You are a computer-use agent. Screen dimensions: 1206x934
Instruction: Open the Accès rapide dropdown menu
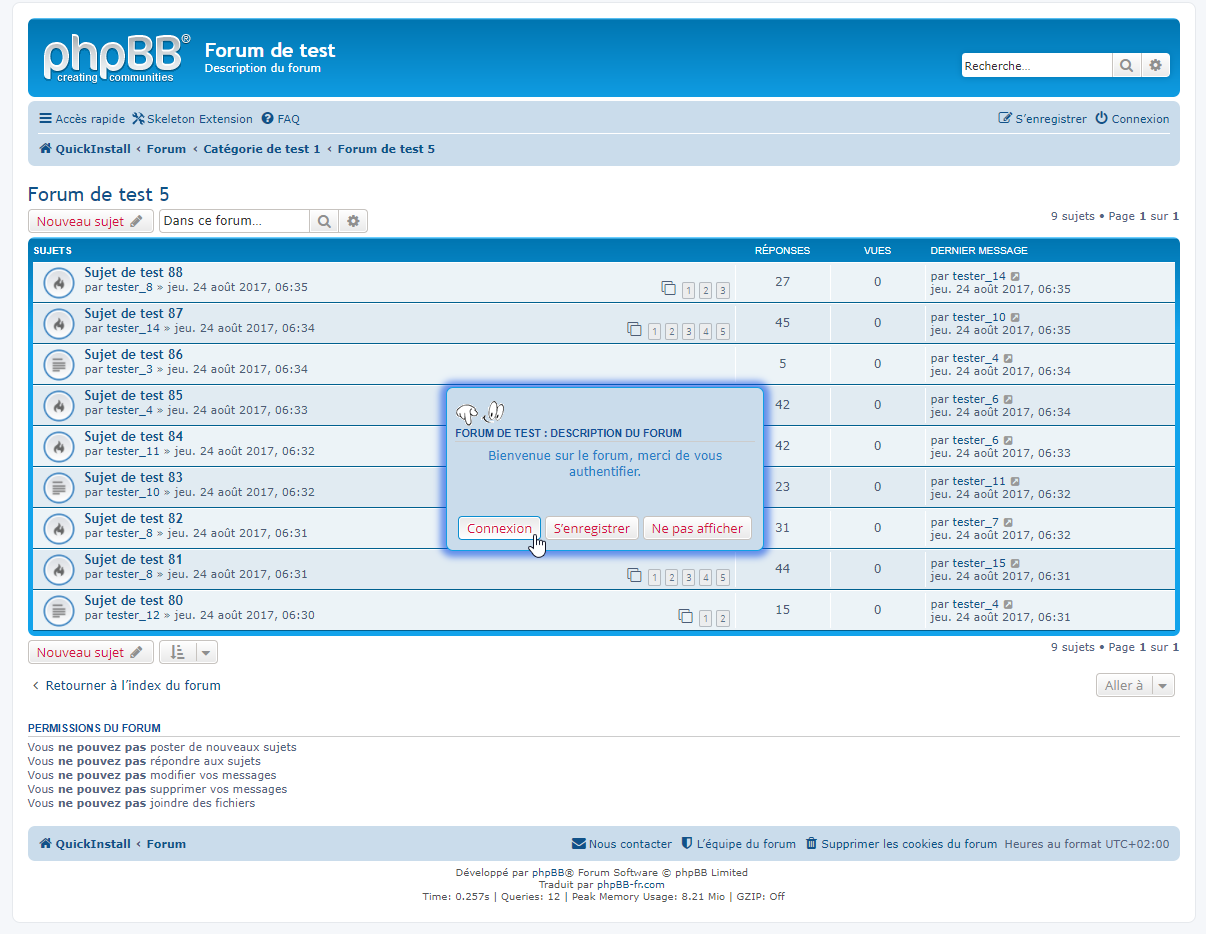[82, 119]
